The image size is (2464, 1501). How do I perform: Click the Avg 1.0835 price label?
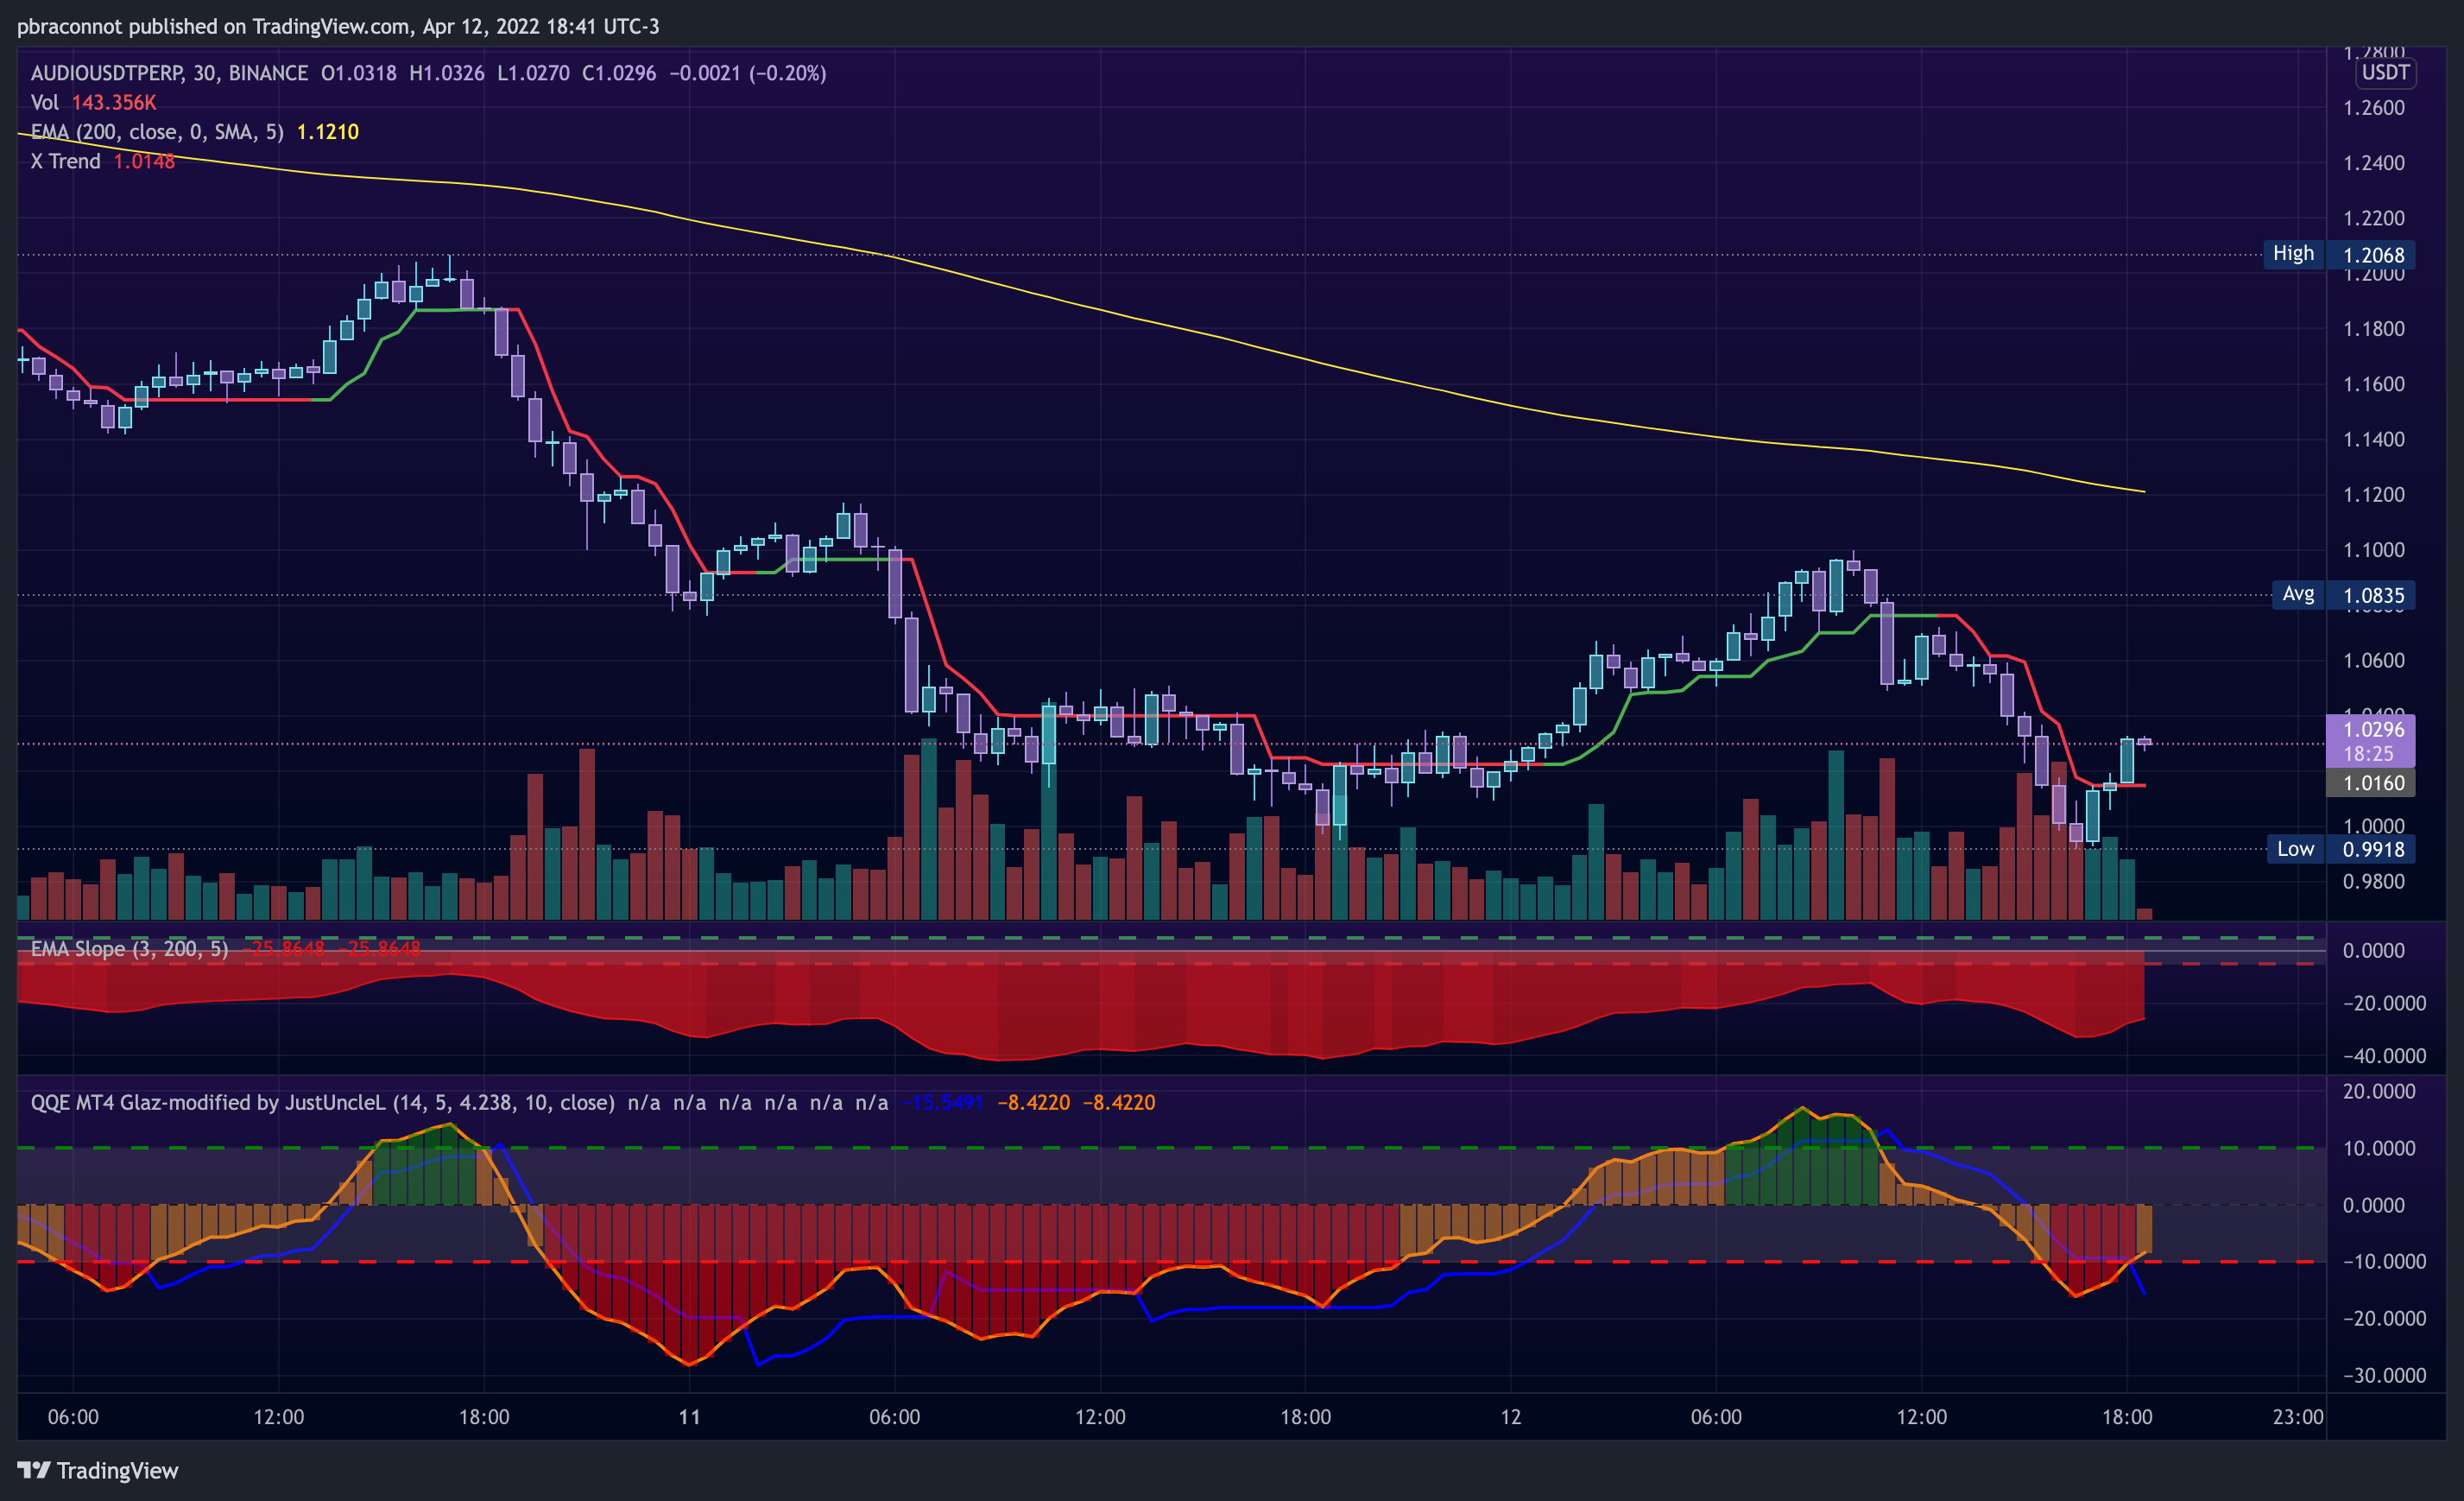pos(2344,595)
